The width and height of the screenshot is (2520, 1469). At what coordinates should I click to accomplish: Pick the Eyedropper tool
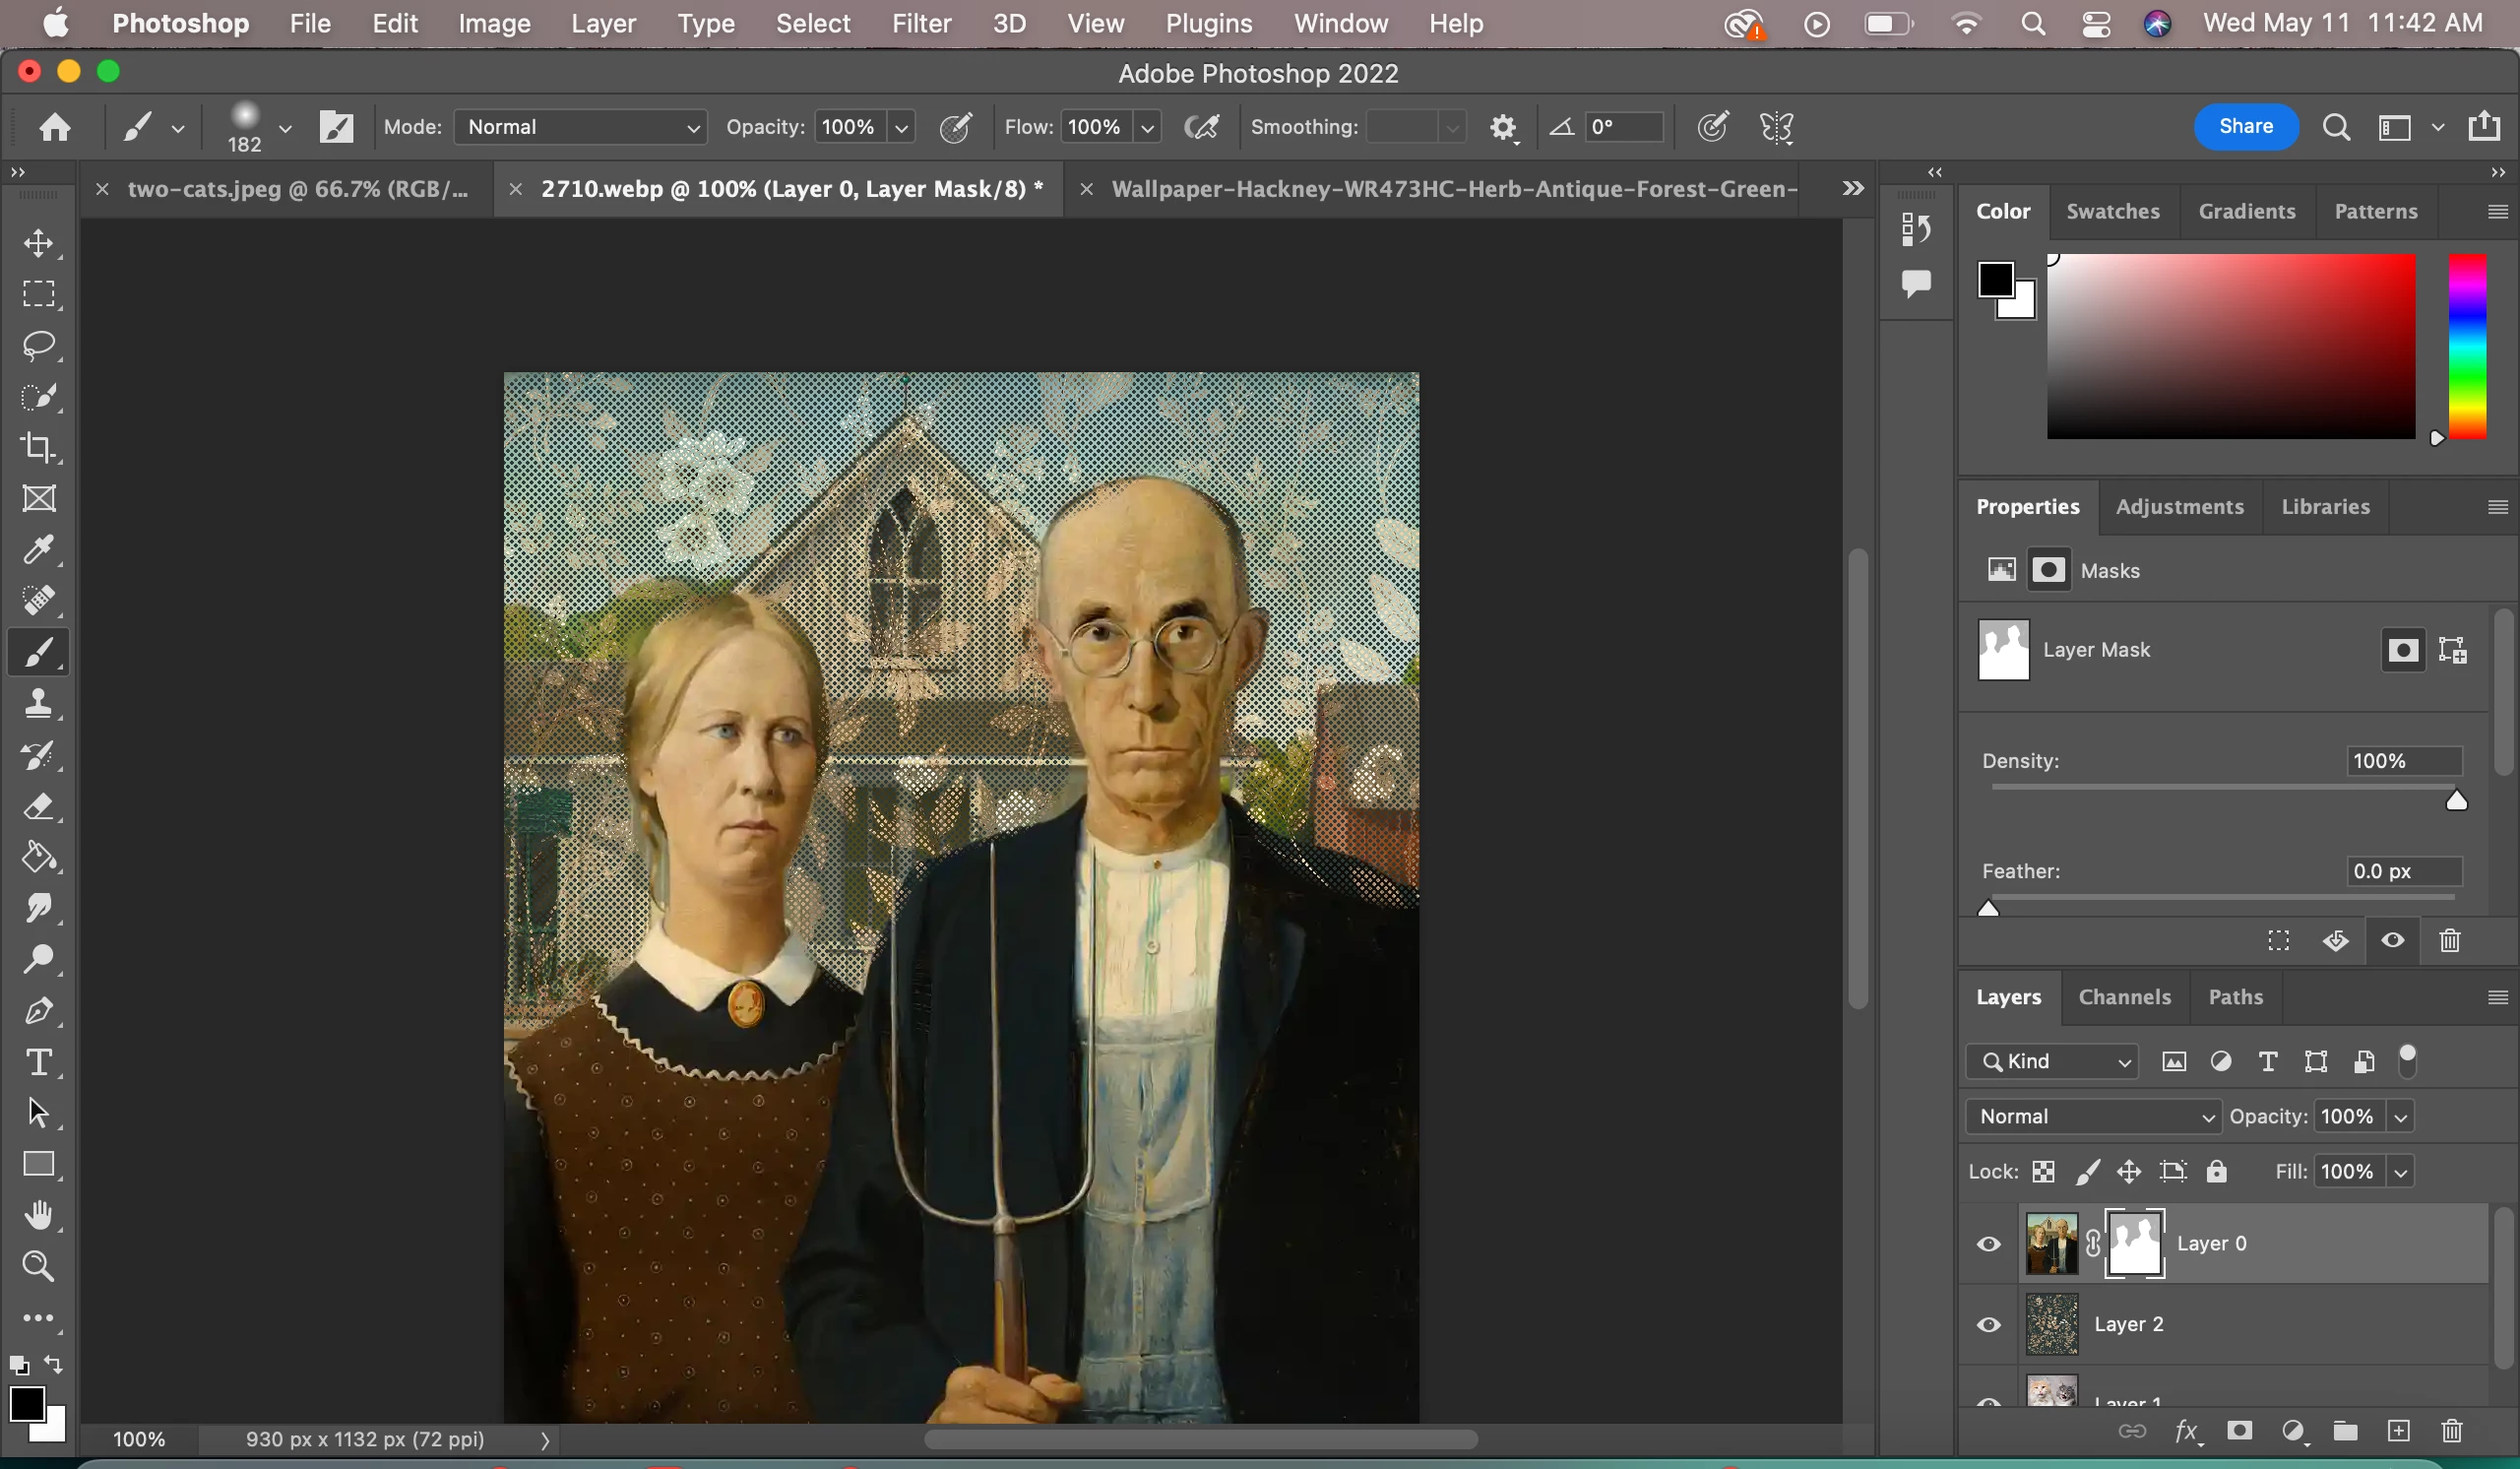click(x=39, y=549)
